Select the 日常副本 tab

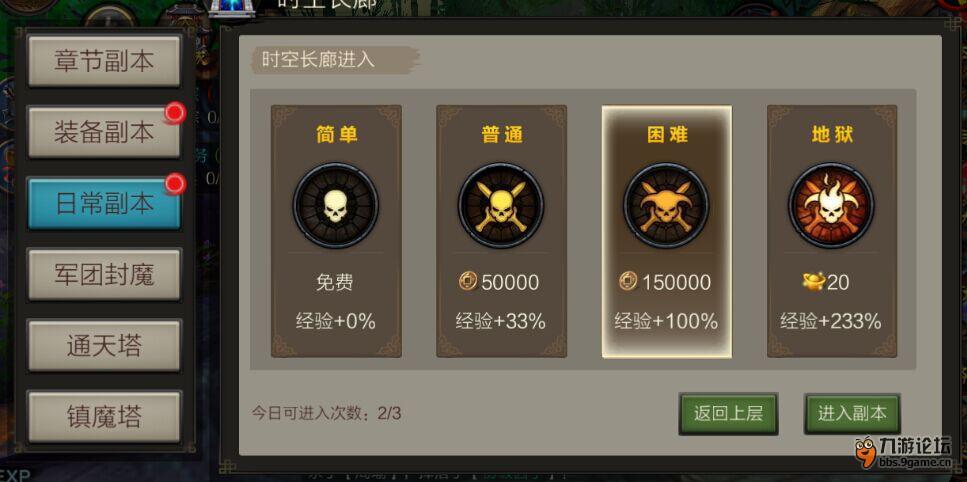click(104, 203)
